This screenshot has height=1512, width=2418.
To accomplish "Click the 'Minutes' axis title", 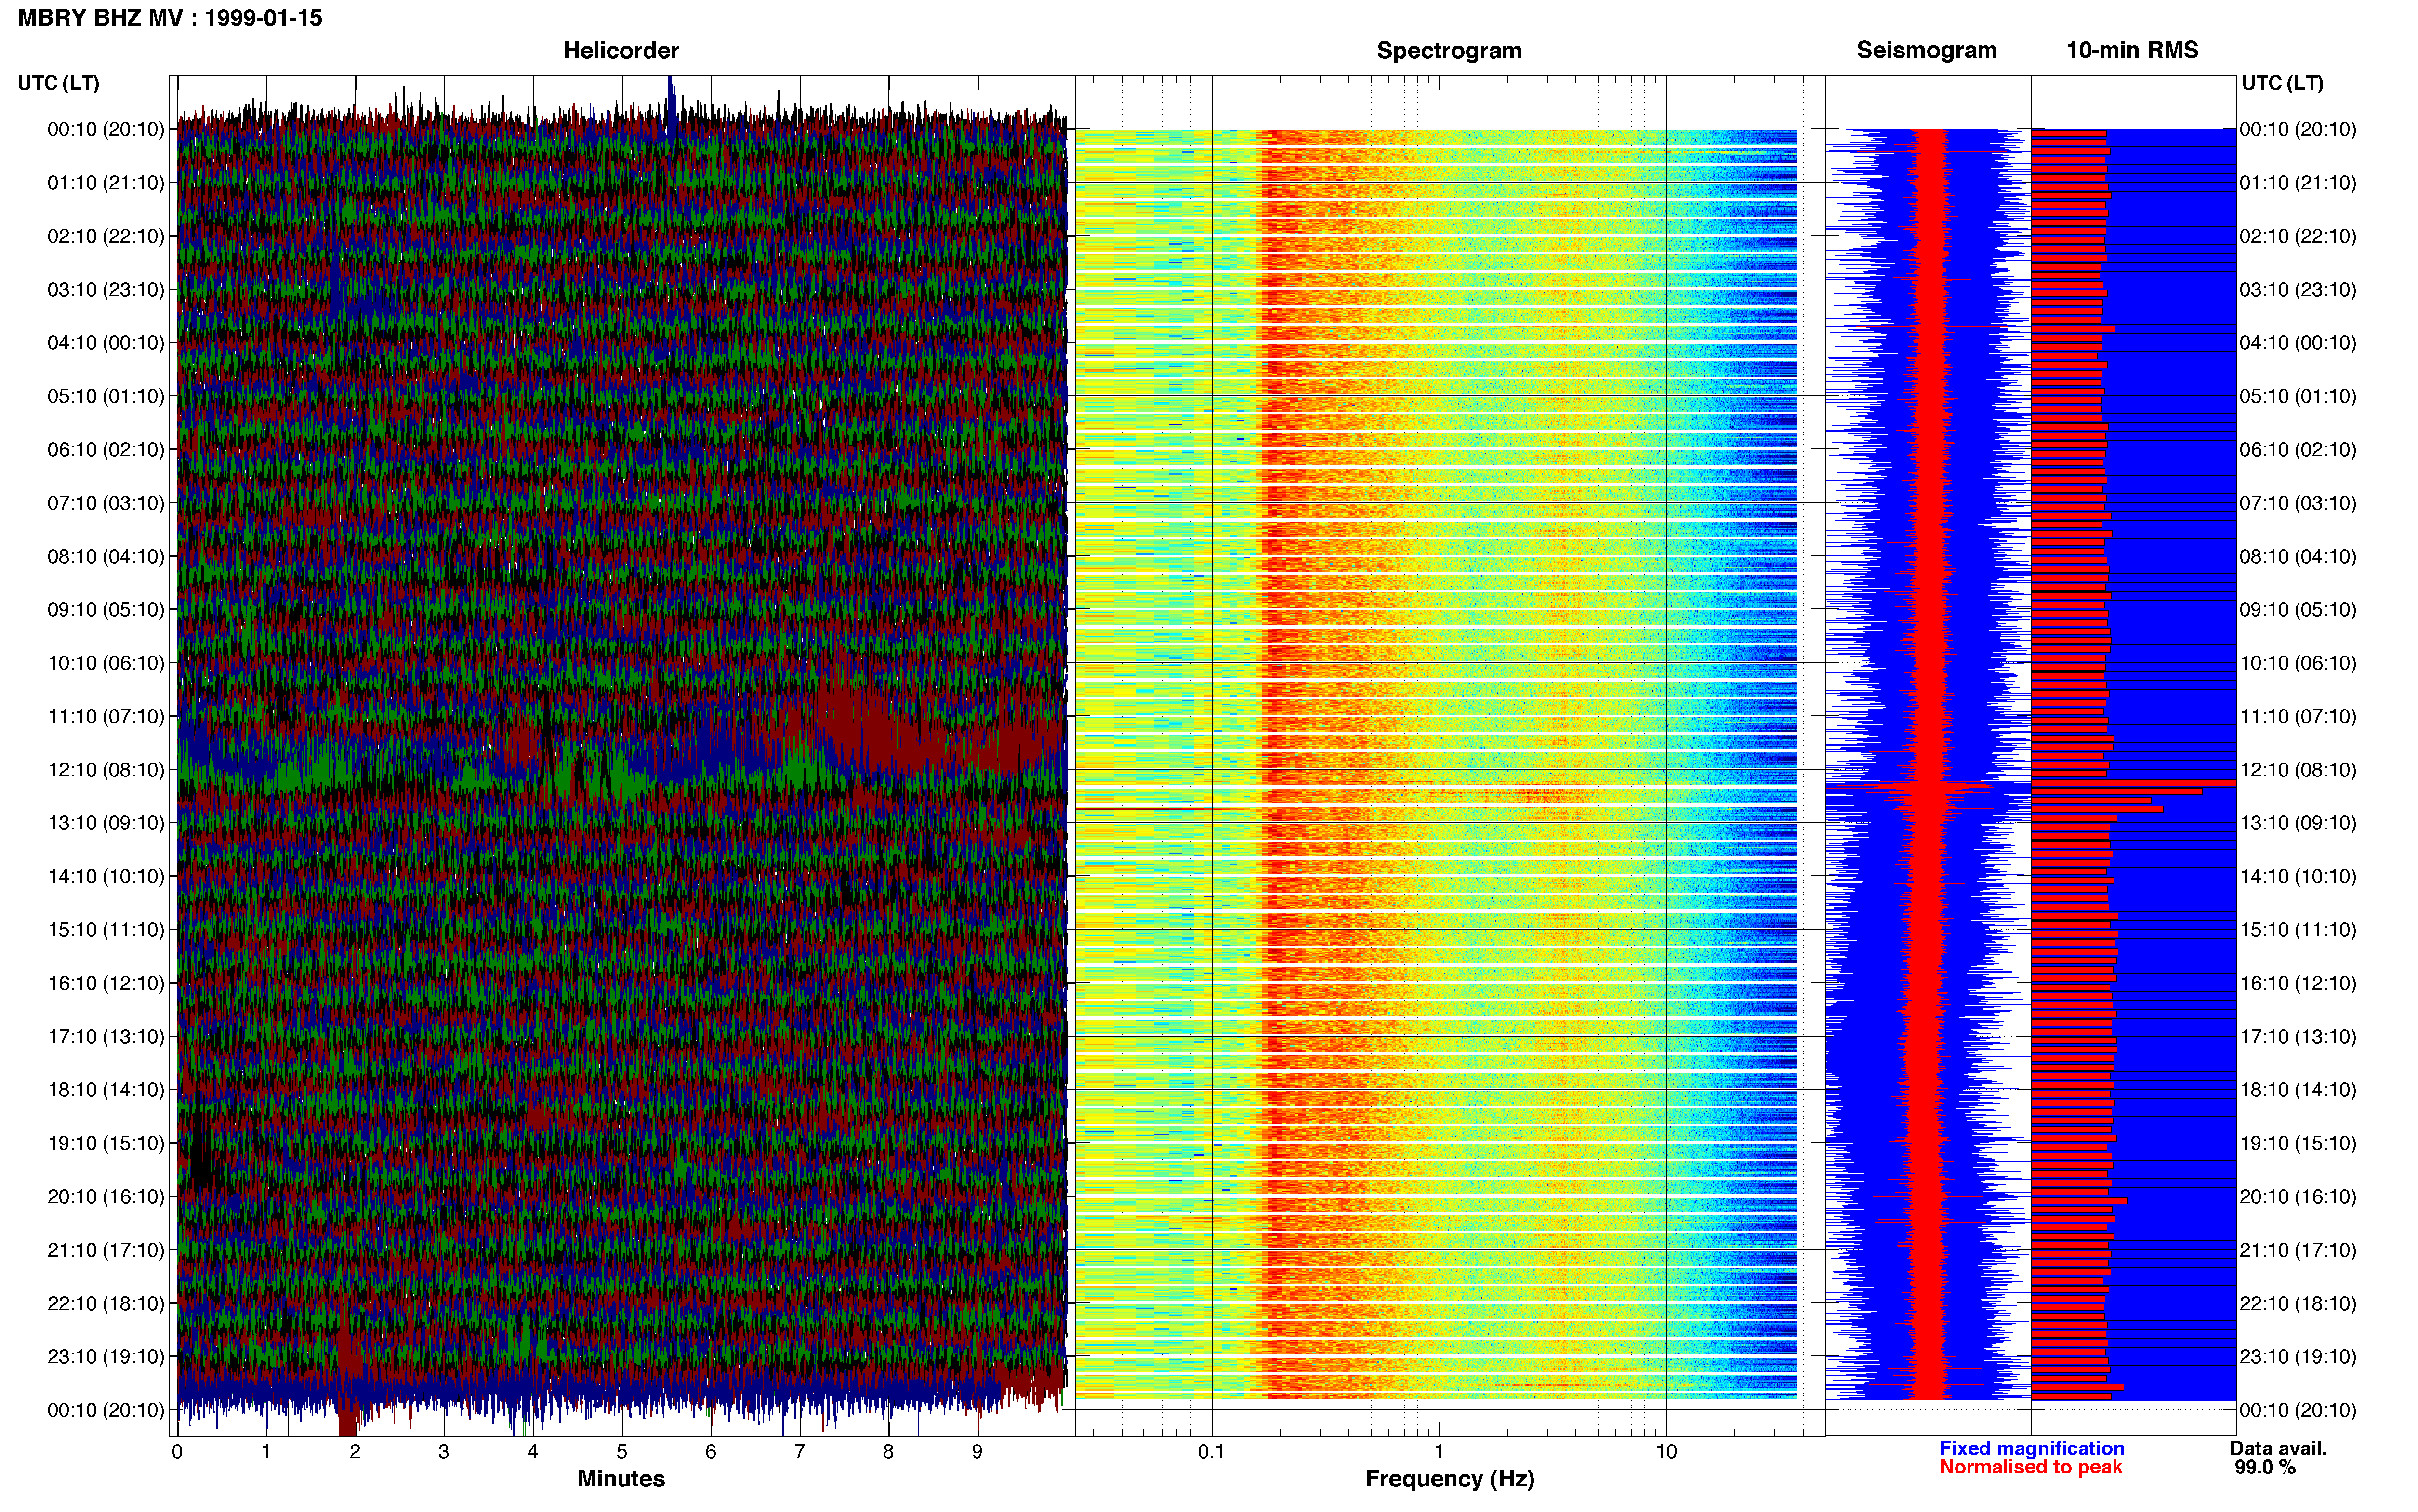I will tap(621, 1479).
